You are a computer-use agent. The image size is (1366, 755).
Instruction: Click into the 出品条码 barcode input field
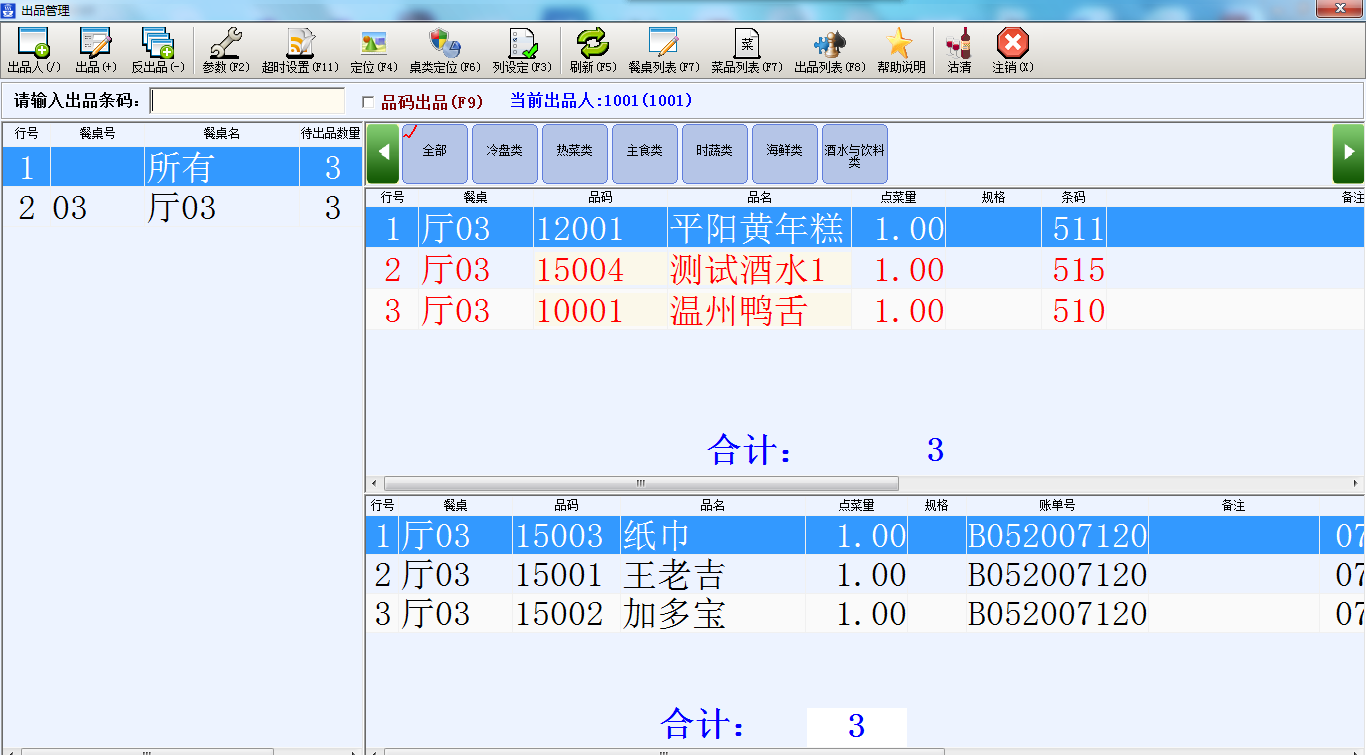(x=247, y=101)
